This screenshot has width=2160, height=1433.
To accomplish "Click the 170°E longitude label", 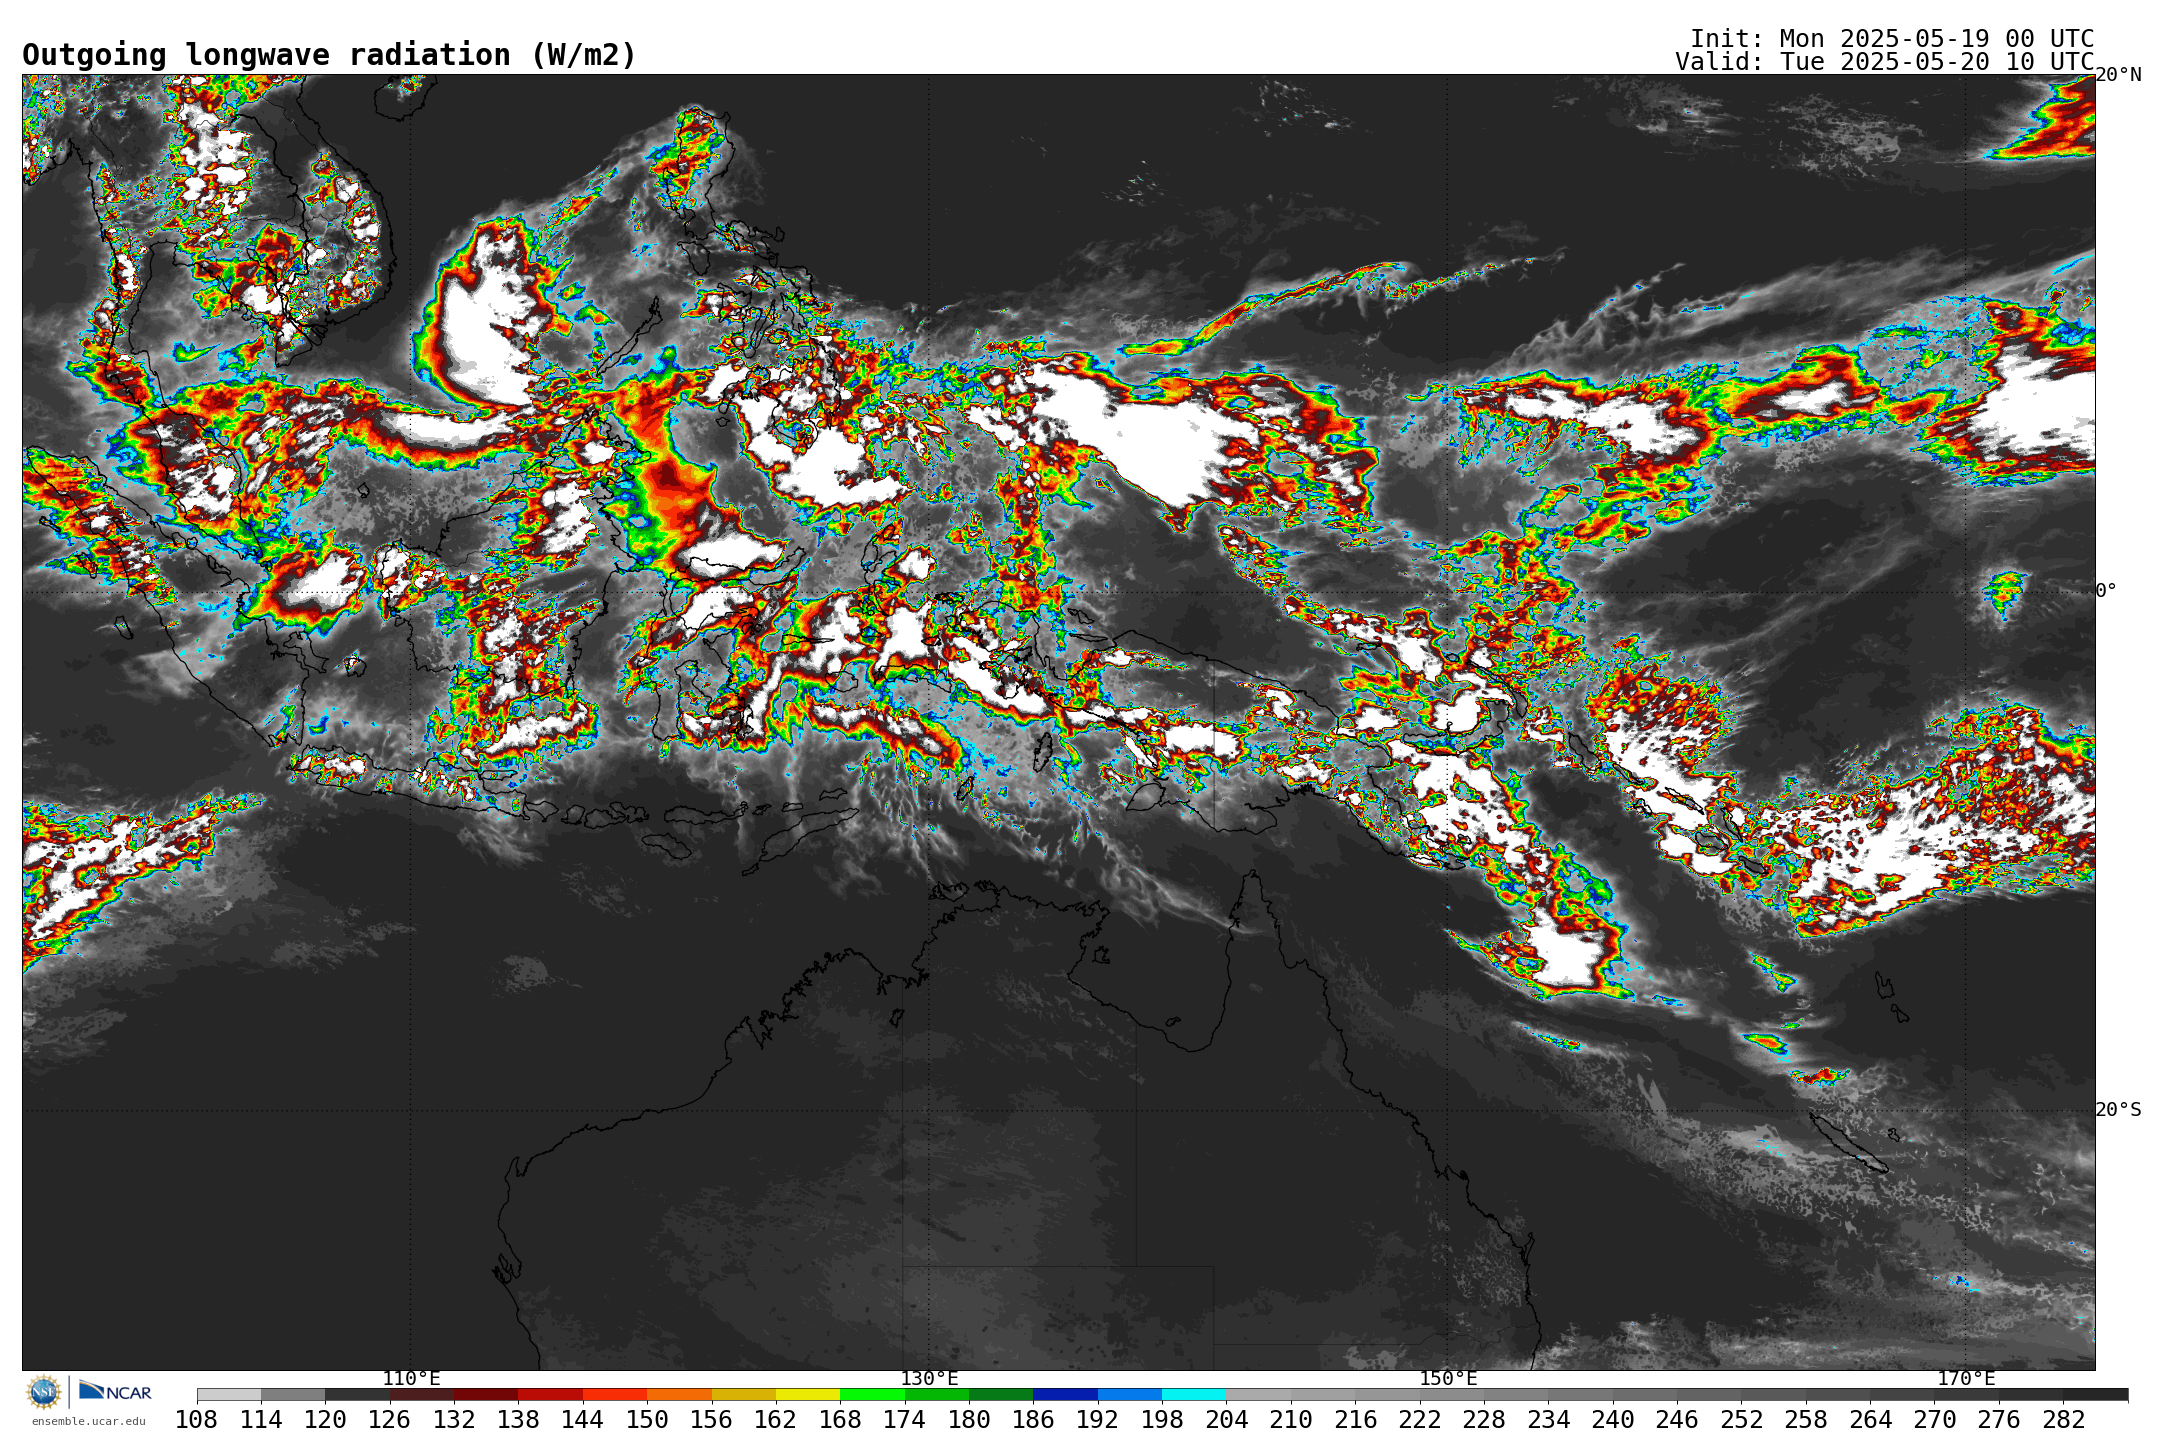I will tap(1966, 1379).
